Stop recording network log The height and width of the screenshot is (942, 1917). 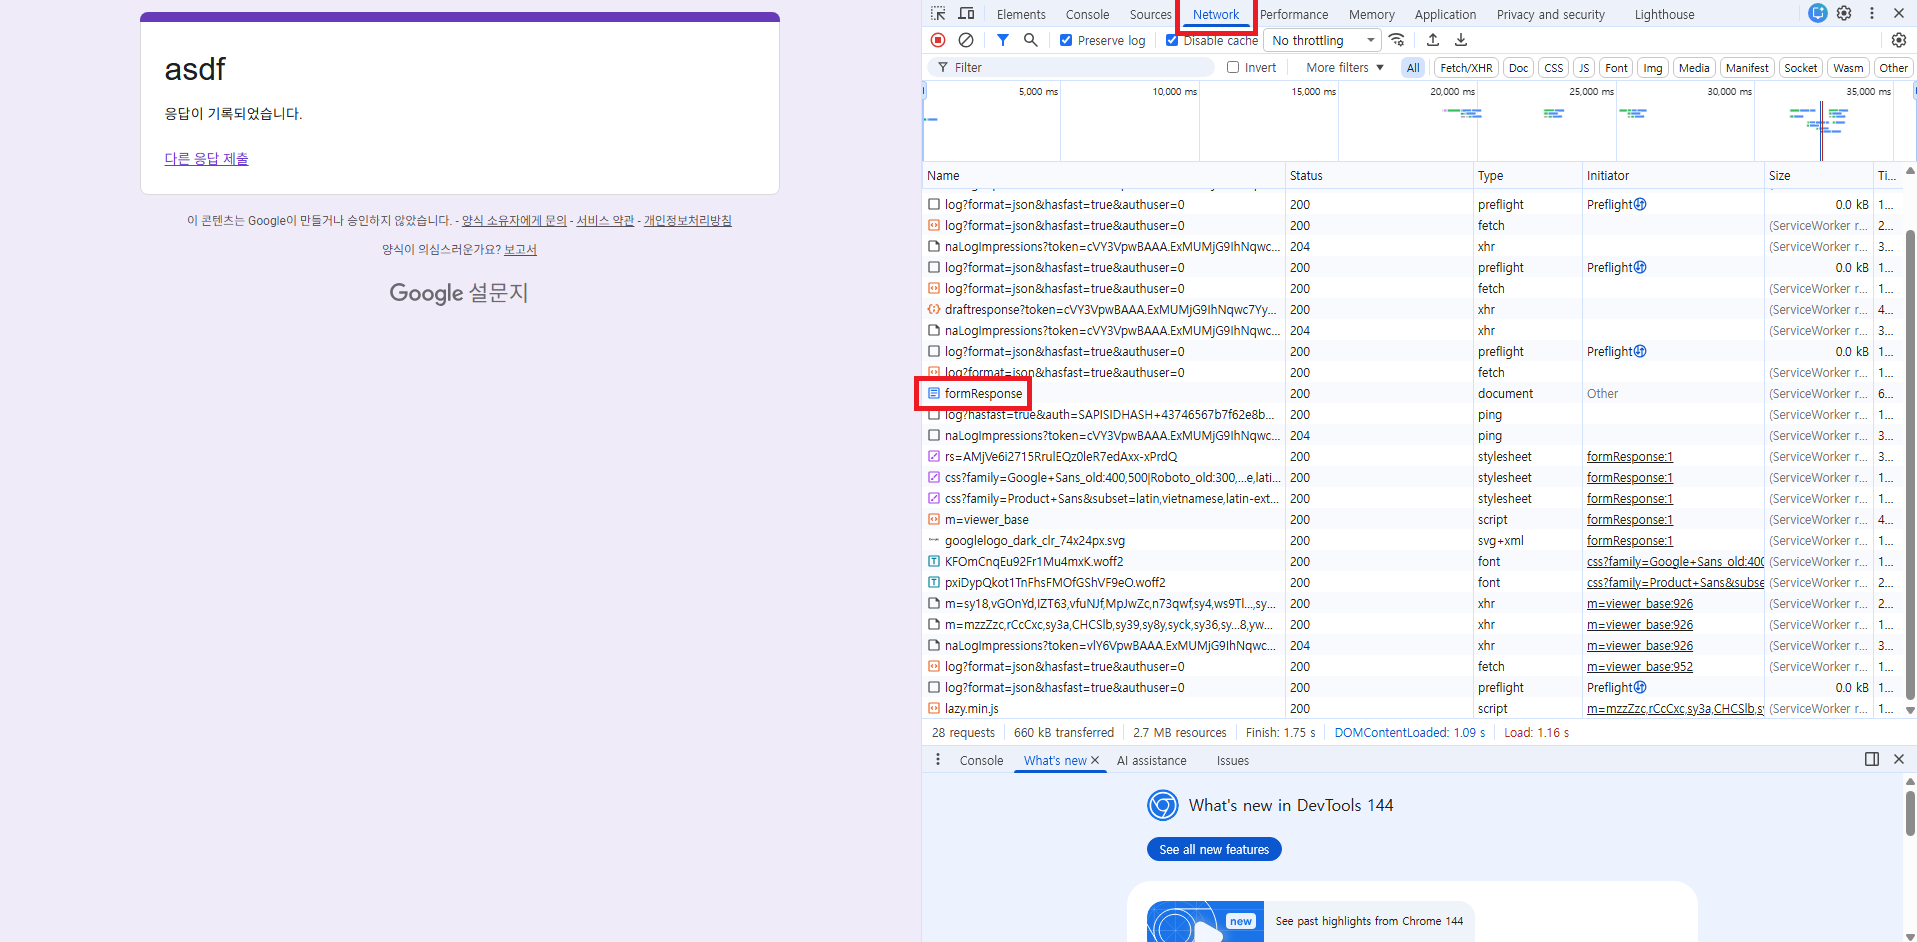[x=937, y=40]
